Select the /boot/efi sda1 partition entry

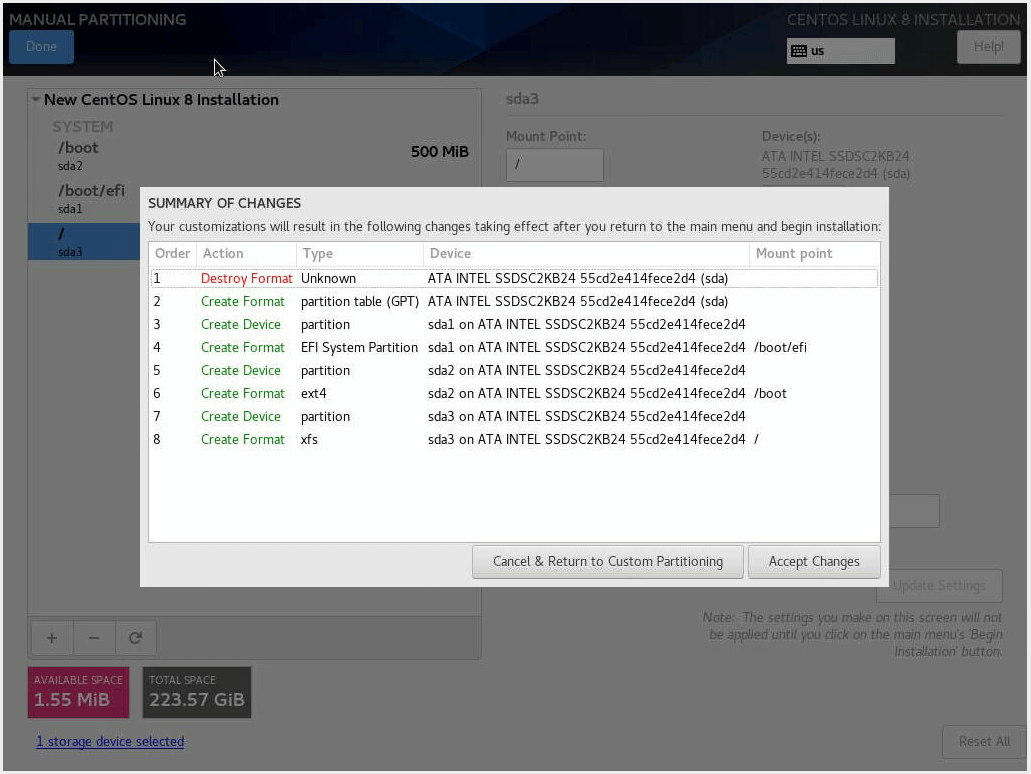coord(84,199)
